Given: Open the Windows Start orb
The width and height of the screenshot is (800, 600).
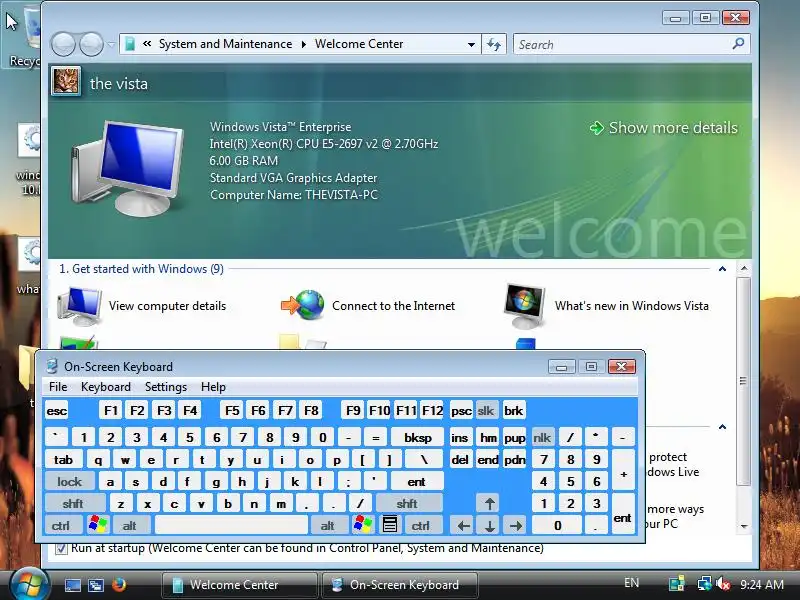Looking at the screenshot, I should point(30,585).
